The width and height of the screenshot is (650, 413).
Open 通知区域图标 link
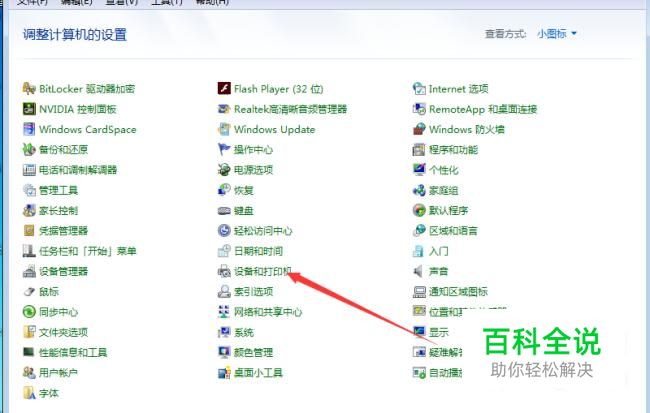click(x=458, y=292)
